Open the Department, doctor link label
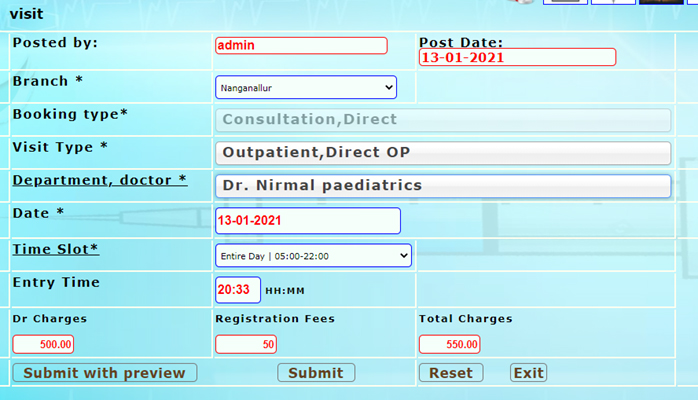698x400 pixels. [x=99, y=180]
